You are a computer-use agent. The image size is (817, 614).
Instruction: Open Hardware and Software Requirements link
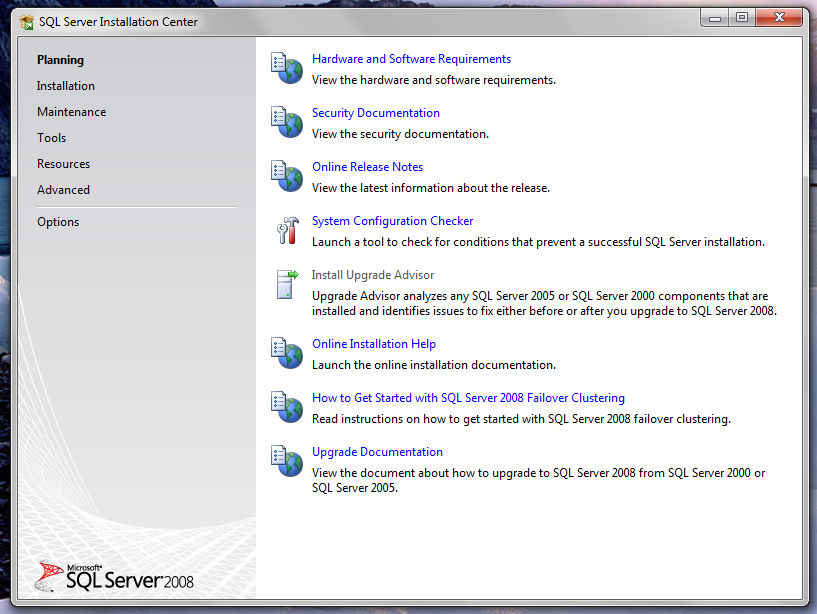pyautogui.click(x=411, y=59)
